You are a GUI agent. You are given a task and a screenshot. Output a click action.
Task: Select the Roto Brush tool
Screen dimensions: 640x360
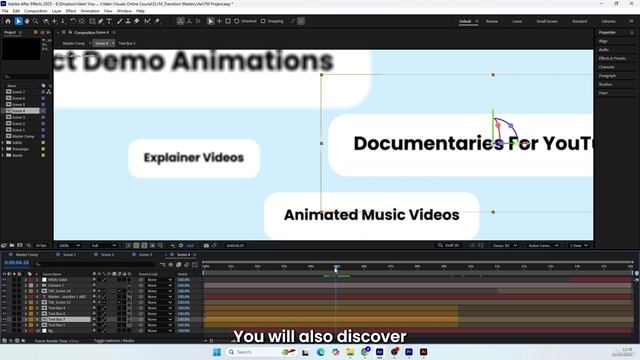[x=147, y=21]
